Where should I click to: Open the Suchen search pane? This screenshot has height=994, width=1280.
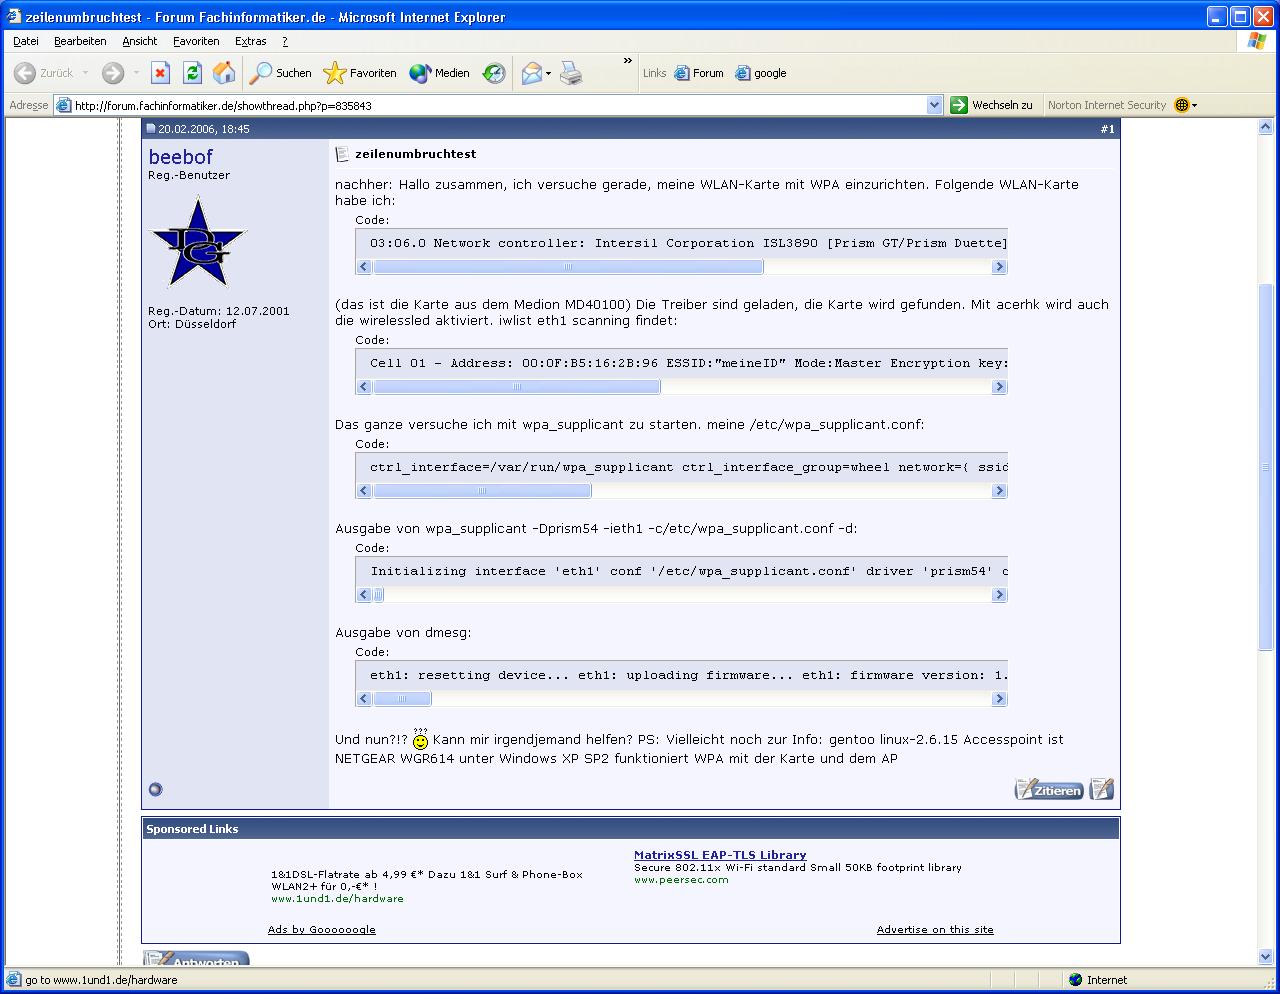pyautogui.click(x=281, y=73)
